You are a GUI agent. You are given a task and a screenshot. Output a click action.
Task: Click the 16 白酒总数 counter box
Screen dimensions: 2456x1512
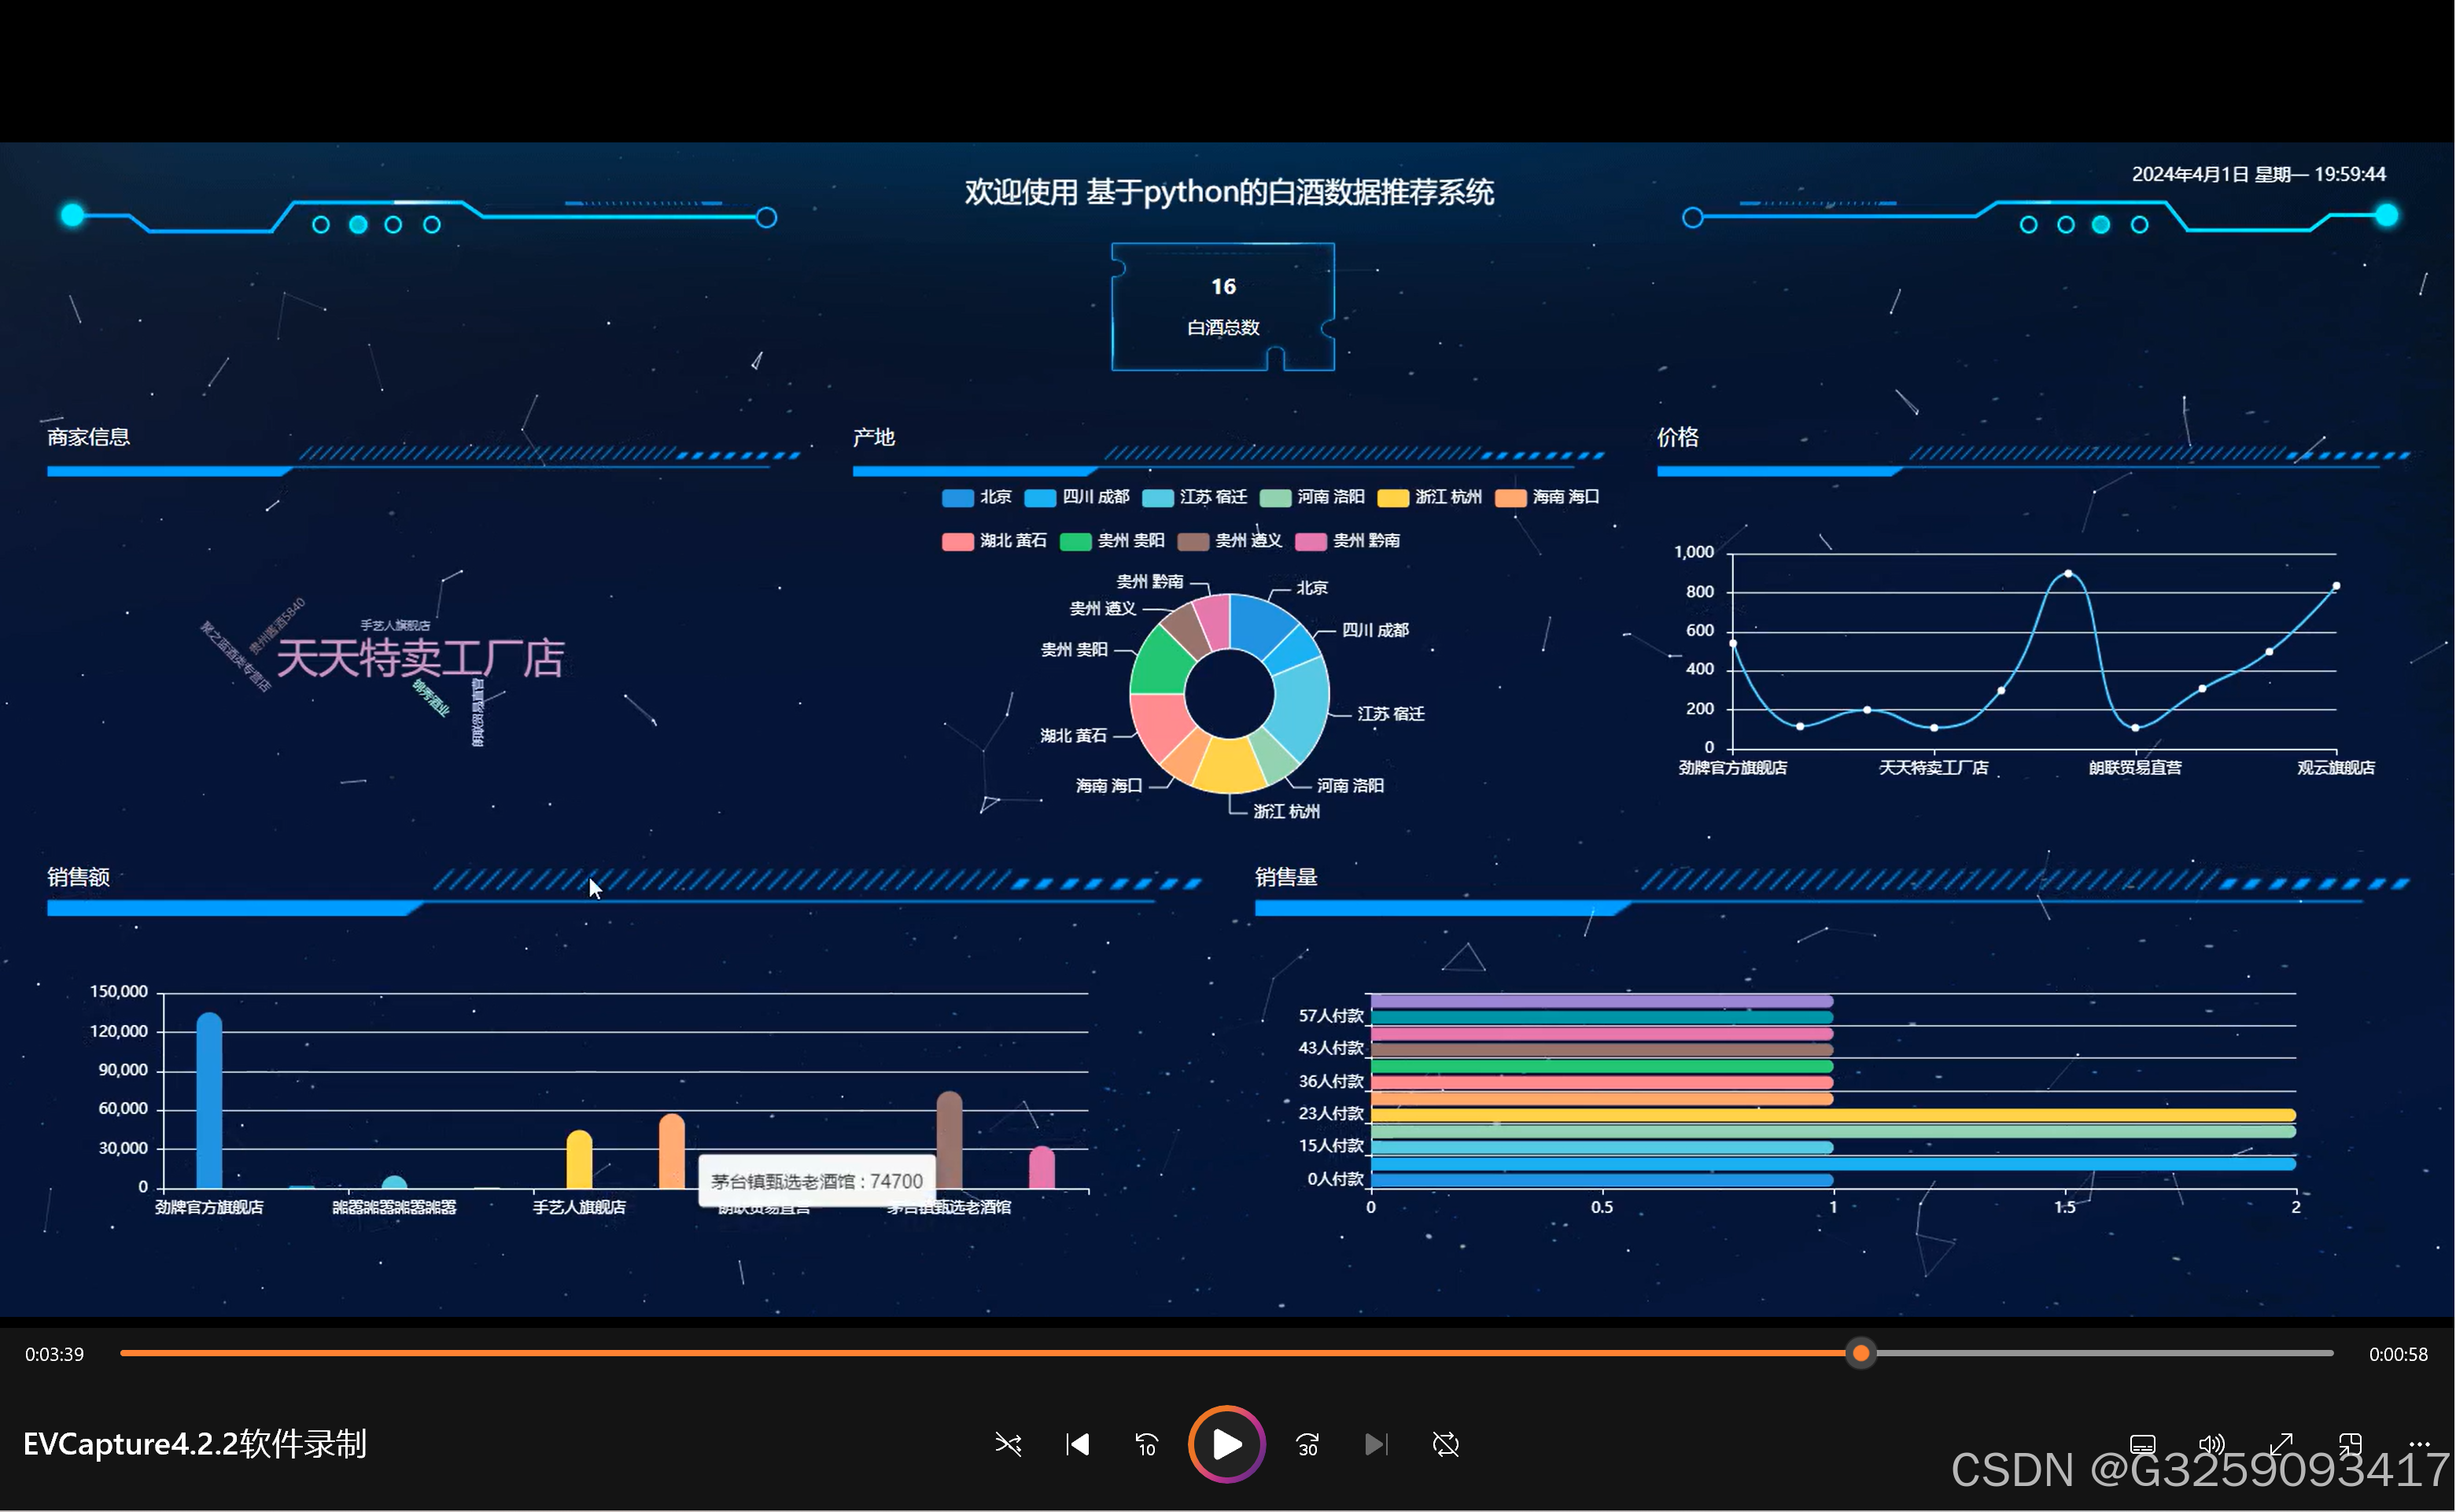tap(1222, 306)
